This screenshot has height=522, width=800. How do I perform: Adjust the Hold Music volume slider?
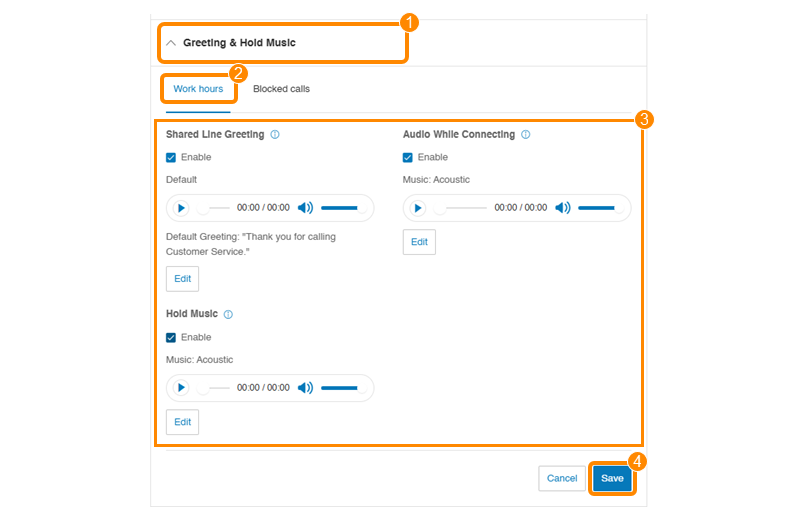(340, 388)
